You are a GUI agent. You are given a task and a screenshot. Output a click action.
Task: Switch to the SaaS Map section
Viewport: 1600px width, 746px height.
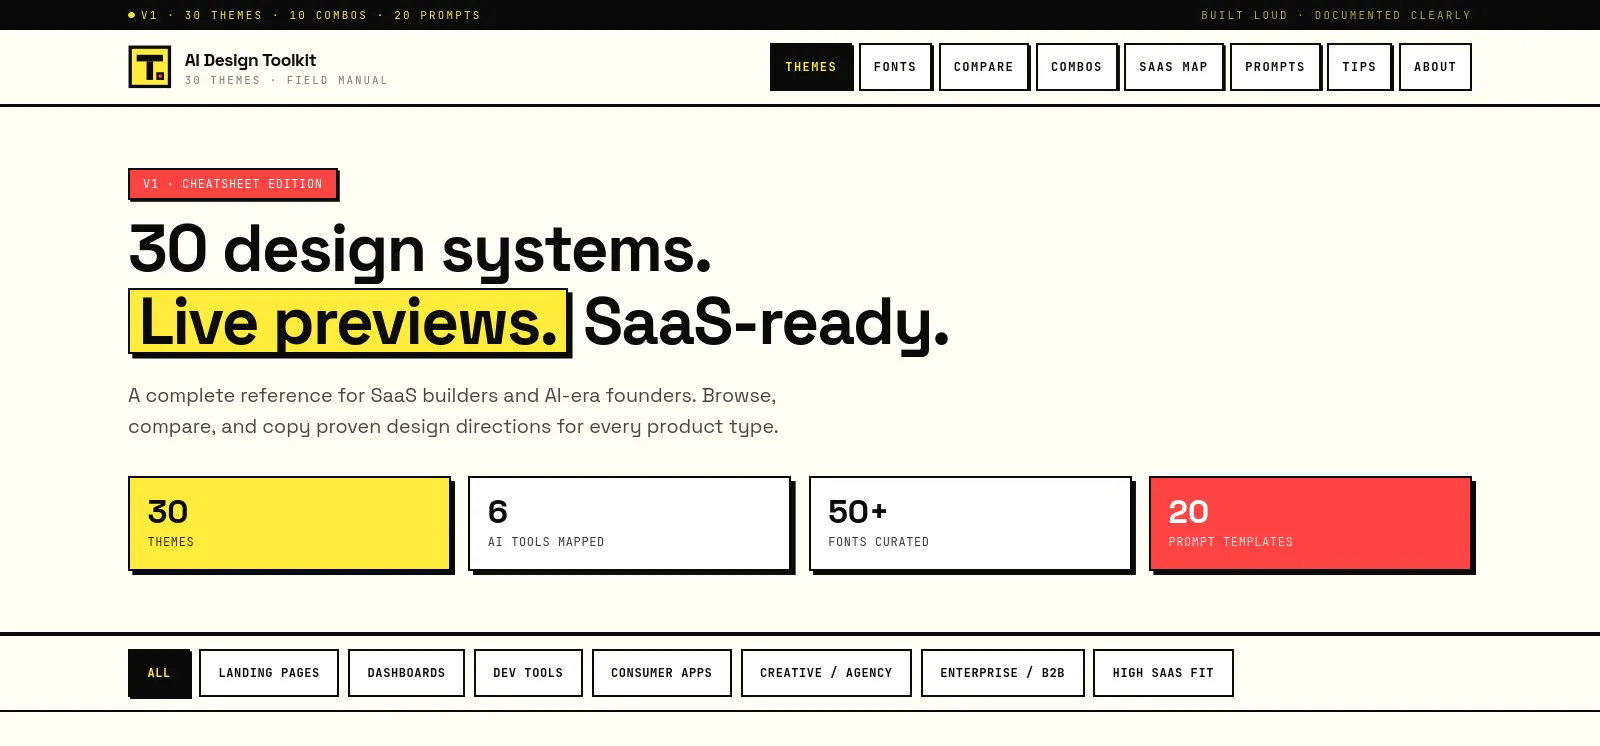[x=1174, y=67]
